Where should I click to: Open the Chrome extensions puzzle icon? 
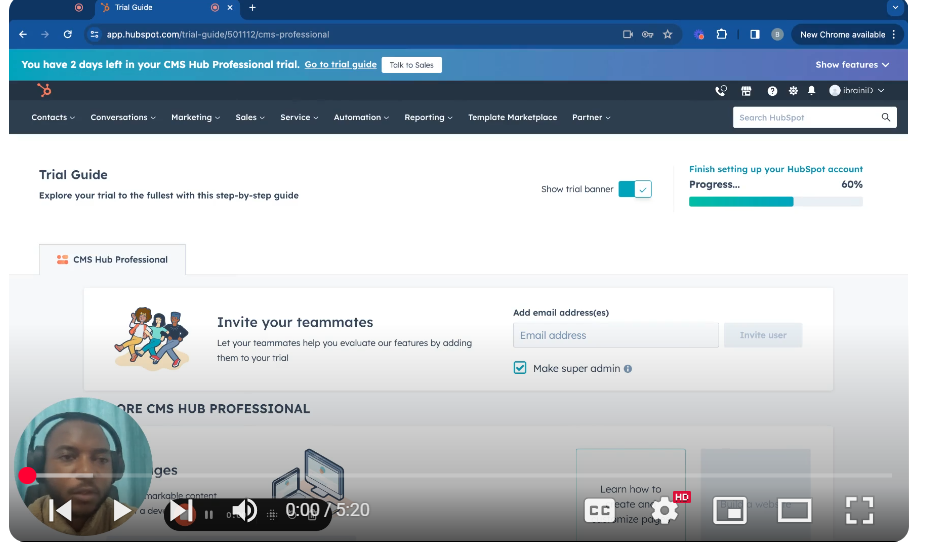721,34
